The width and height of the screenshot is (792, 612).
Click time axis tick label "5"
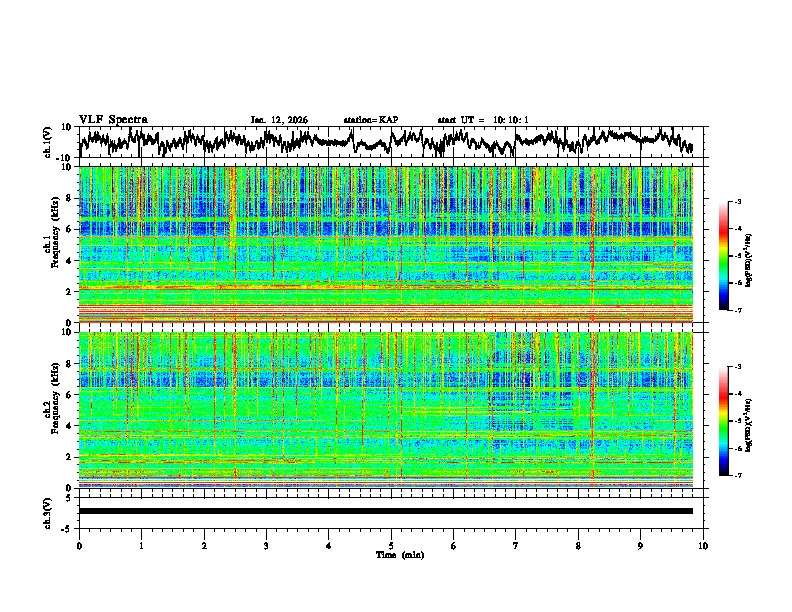tap(391, 546)
